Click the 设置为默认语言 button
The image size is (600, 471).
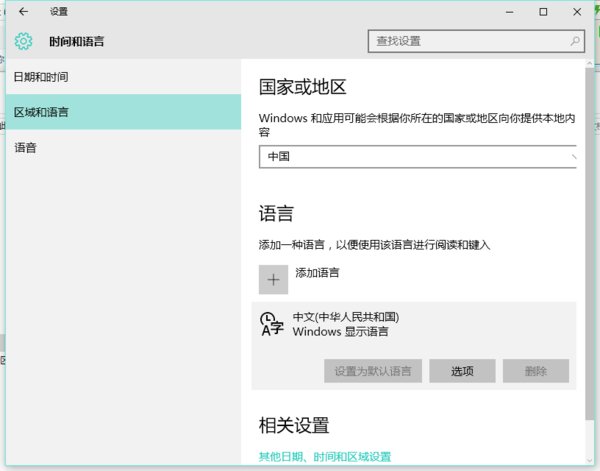pyautogui.click(x=373, y=371)
